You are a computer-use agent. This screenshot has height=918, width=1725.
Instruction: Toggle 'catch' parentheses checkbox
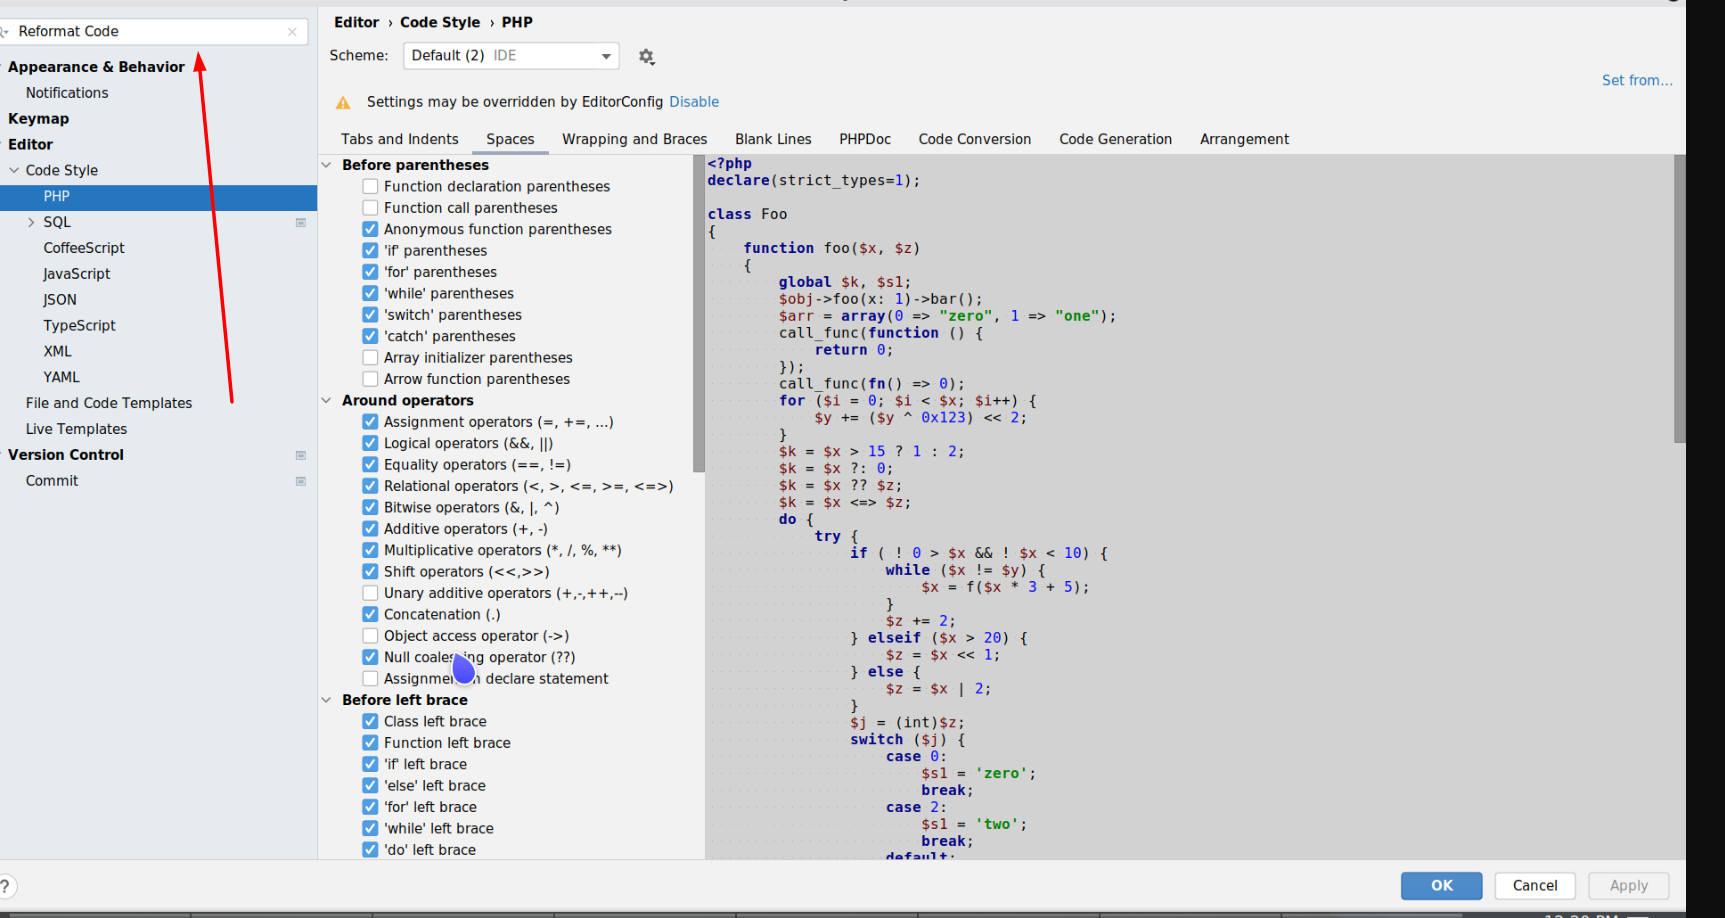point(370,336)
